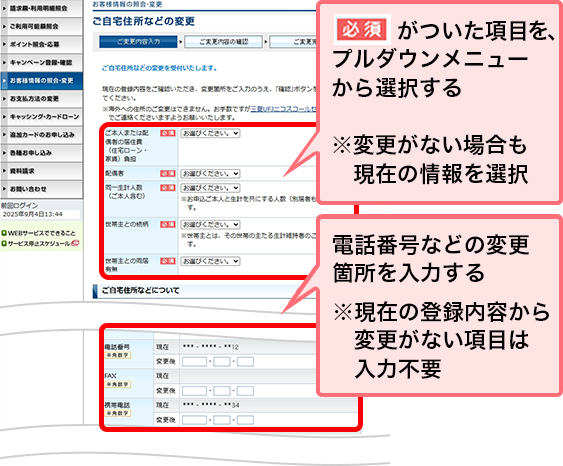The image size is (563, 466).
Task: Click first 電話番号 変更後 input box
Action: [194, 361]
